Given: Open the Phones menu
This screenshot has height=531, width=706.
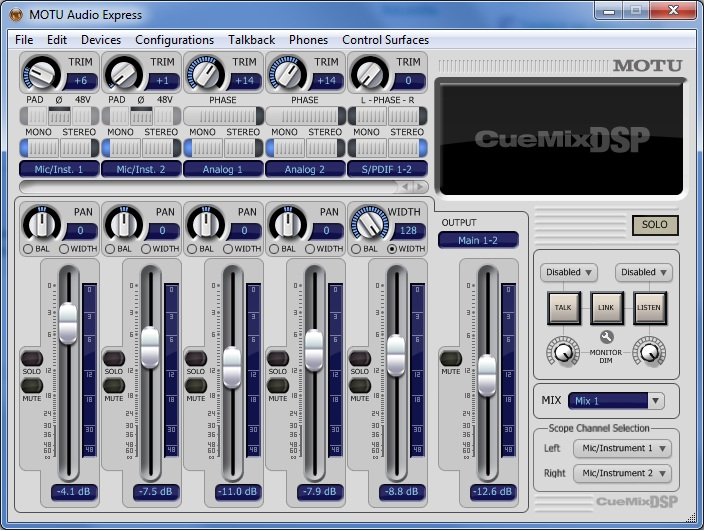Looking at the screenshot, I should [x=308, y=40].
